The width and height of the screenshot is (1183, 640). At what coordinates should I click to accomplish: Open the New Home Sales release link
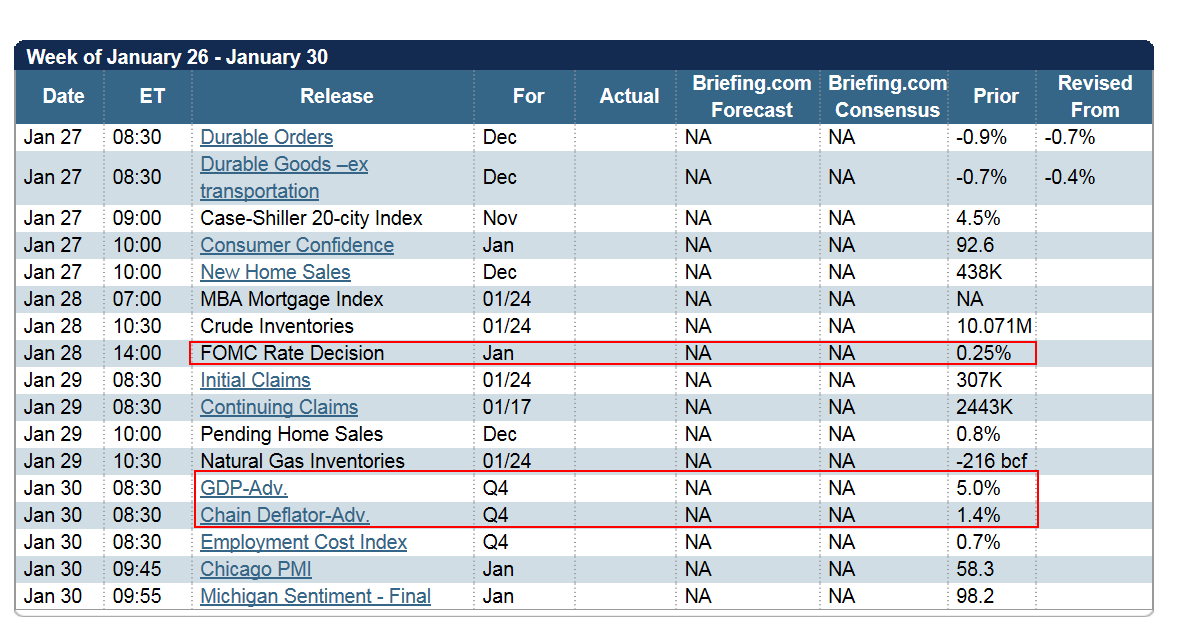275,272
